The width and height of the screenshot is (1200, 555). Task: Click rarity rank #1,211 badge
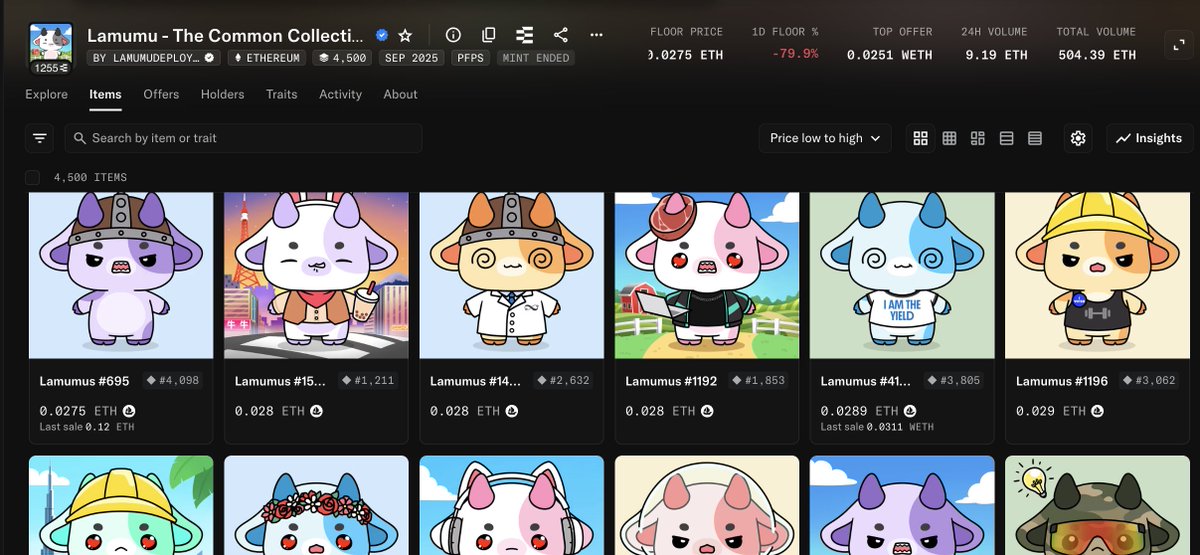[368, 381]
